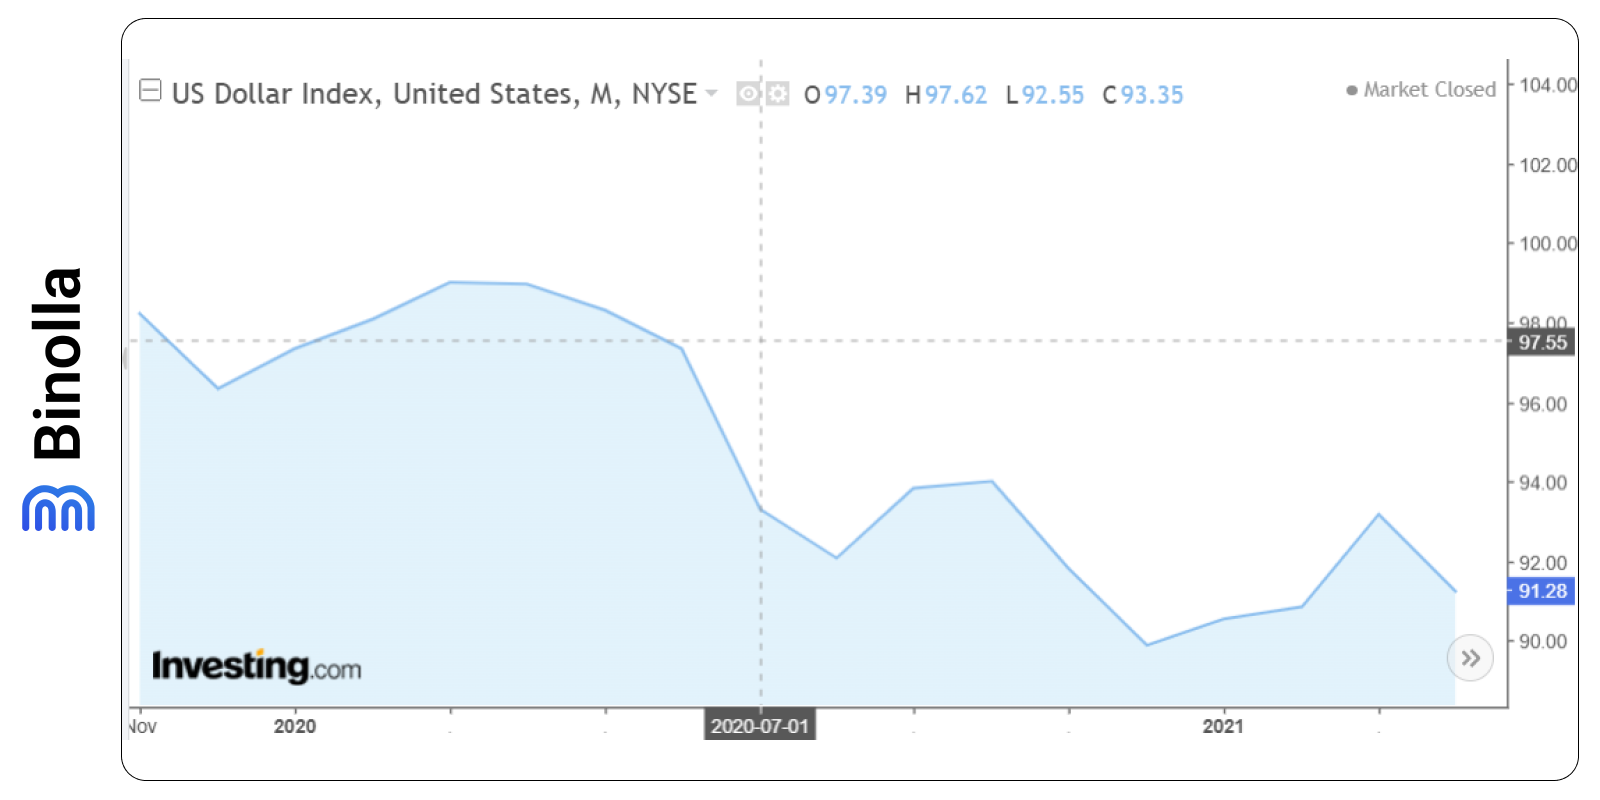Screen dimensions: 1600x800
Task: Click the Investing.com watermark logo
Action: [x=256, y=666]
